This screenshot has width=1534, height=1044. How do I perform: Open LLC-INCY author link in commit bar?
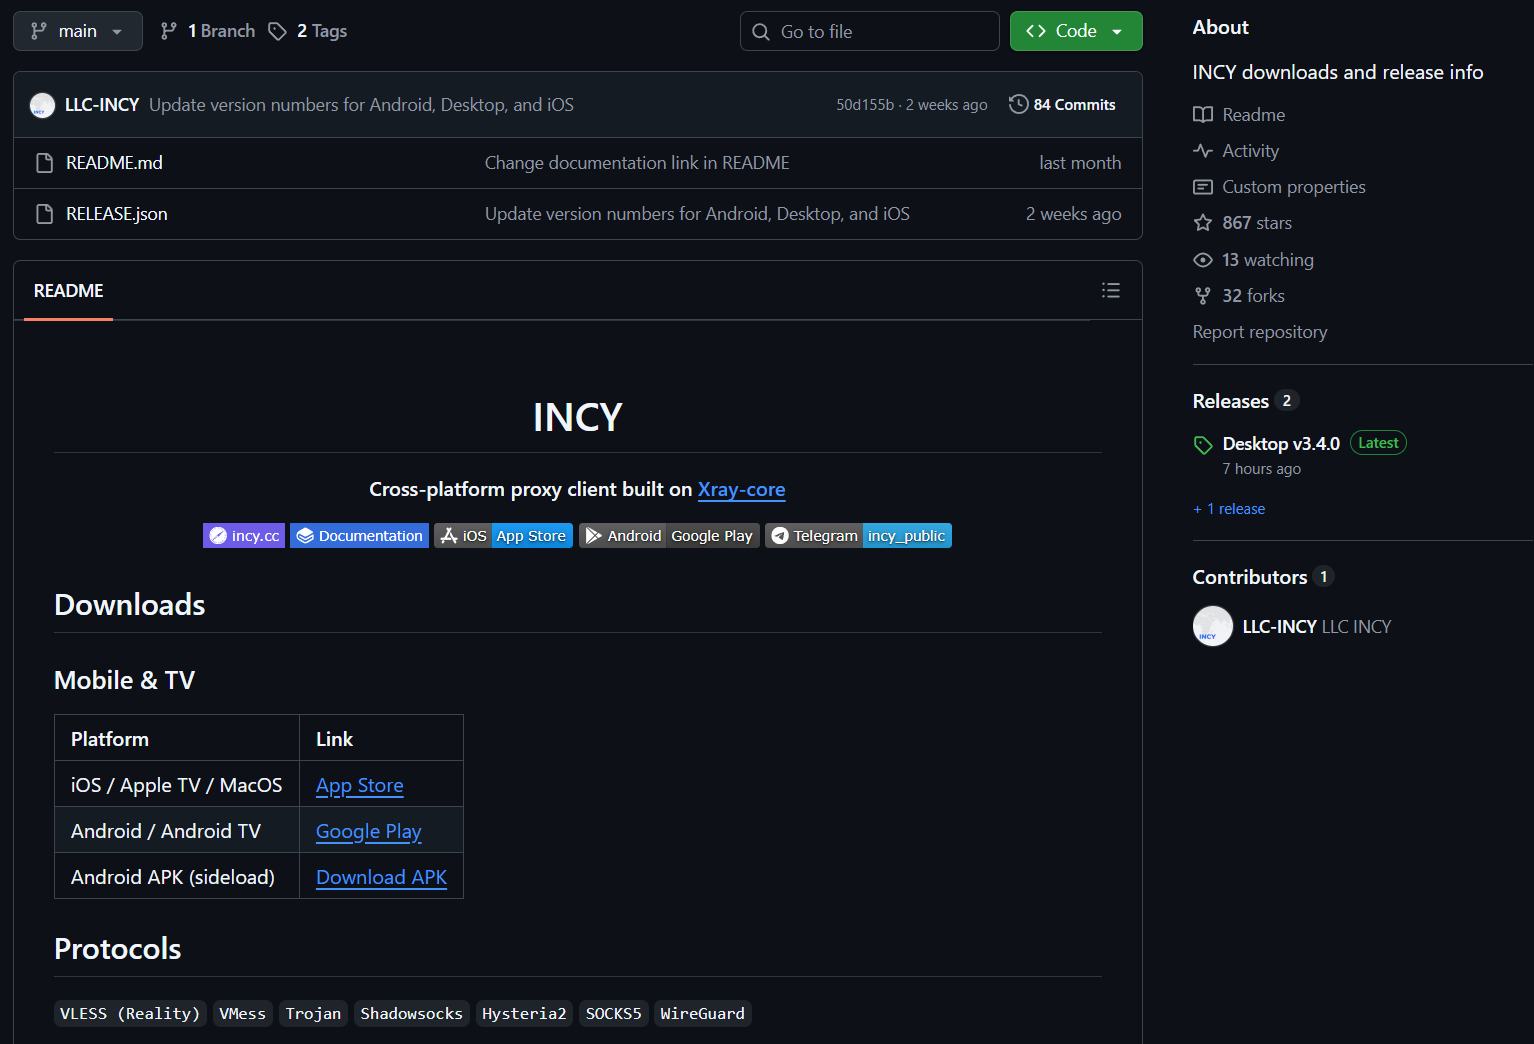click(102, 105)
